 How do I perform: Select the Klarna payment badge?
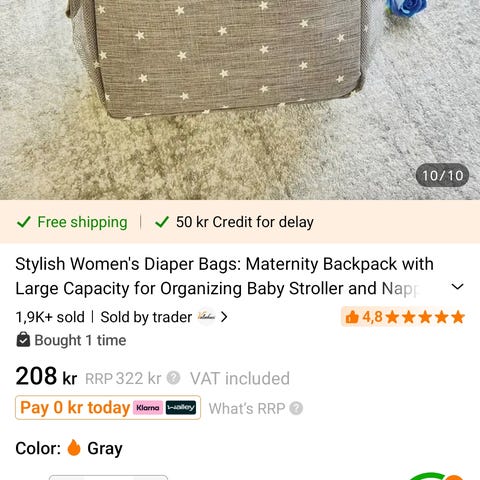point(148,408)
